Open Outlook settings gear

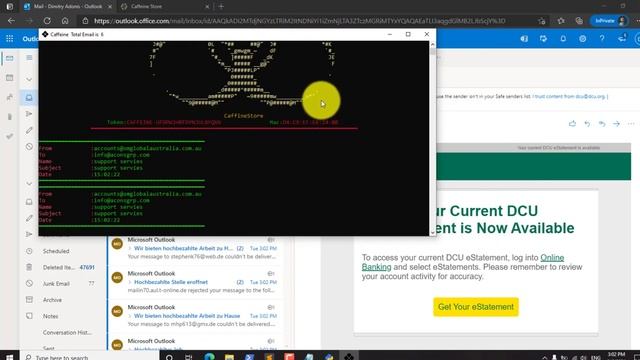(582, 39)
